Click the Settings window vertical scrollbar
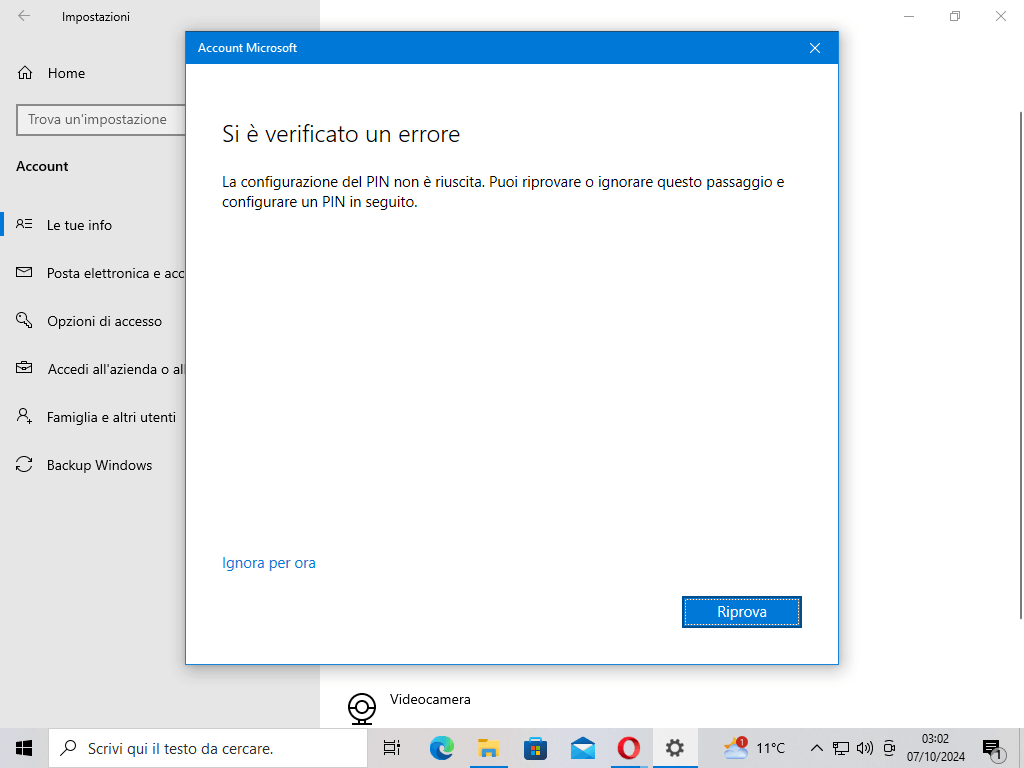 coord(1021,366)
